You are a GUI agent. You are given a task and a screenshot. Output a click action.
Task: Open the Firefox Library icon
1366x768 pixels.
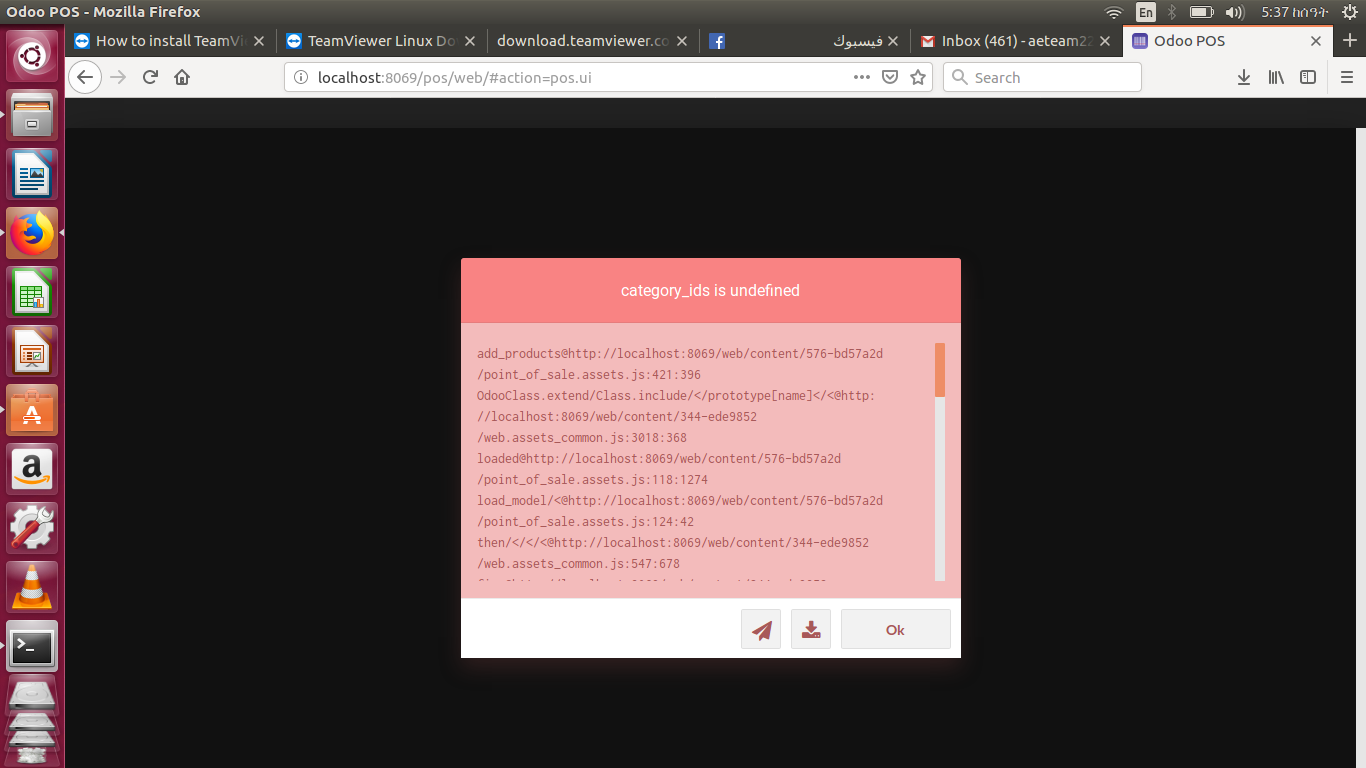coord(1275,77)
